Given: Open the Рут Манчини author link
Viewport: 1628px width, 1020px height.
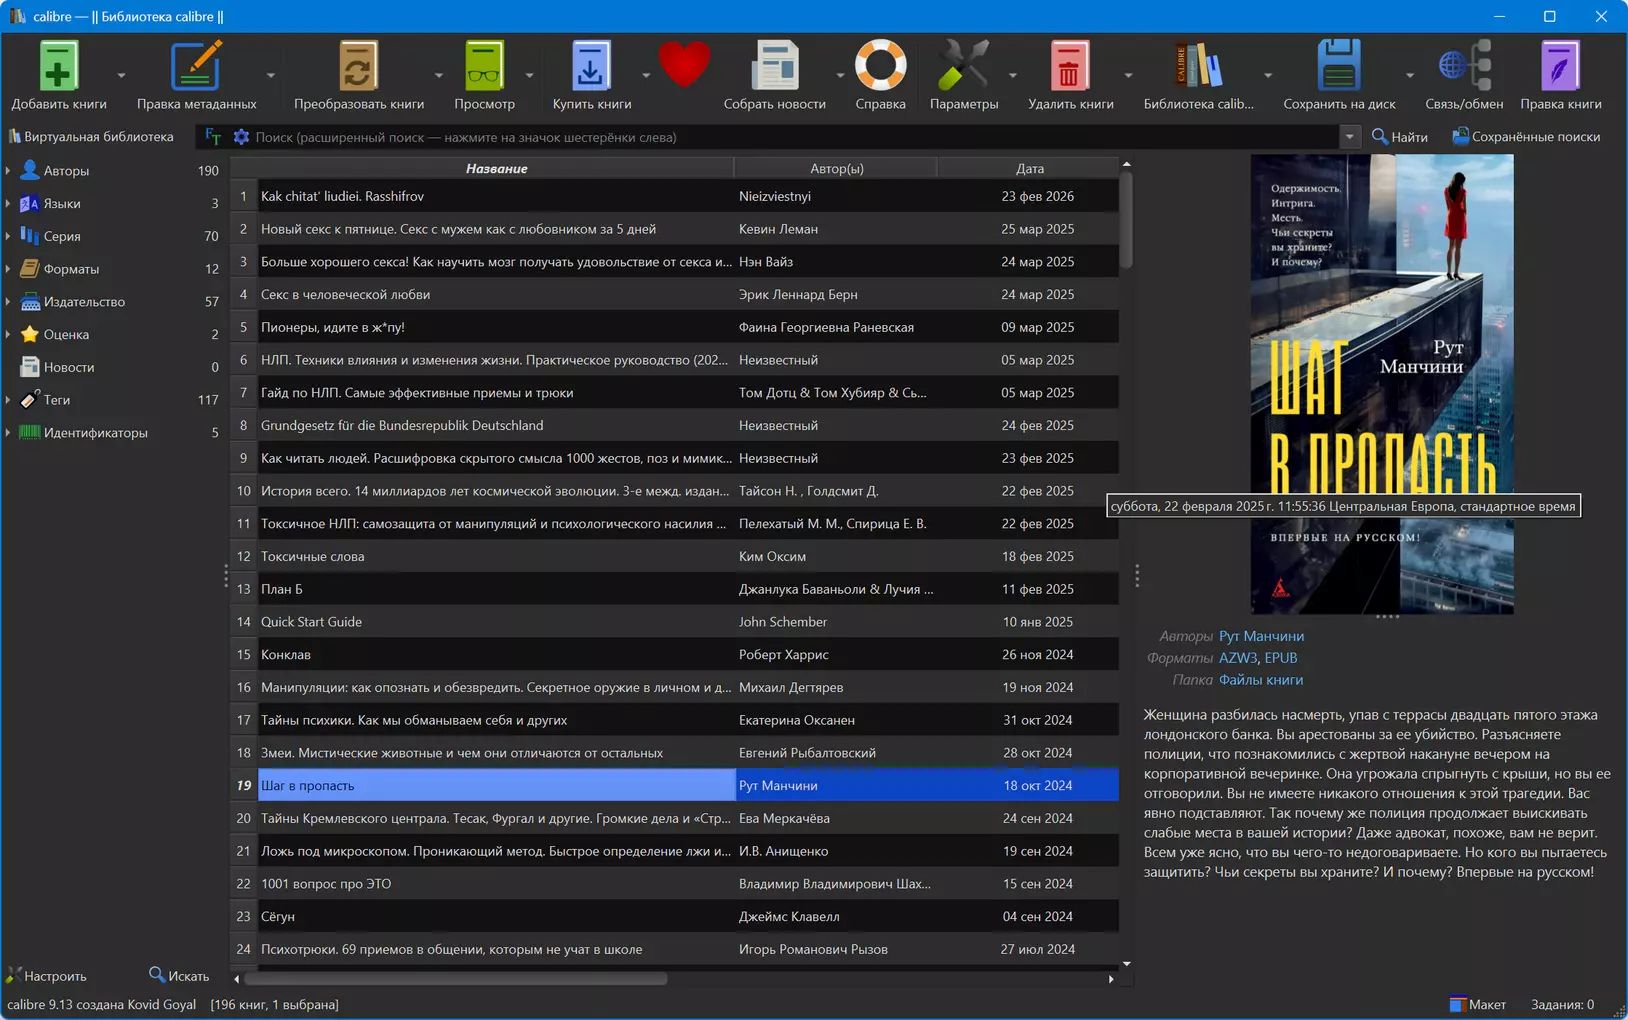Looking at the screenshot, I should 1261,636.
